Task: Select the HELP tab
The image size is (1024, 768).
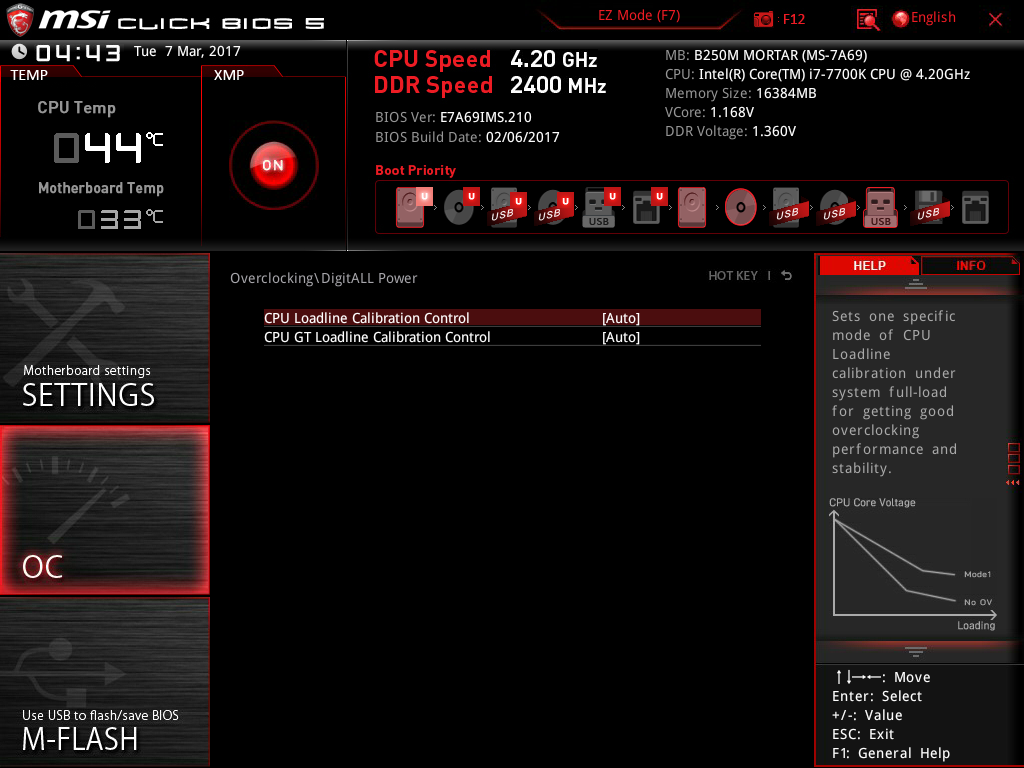Action: (x=868, y=265)
